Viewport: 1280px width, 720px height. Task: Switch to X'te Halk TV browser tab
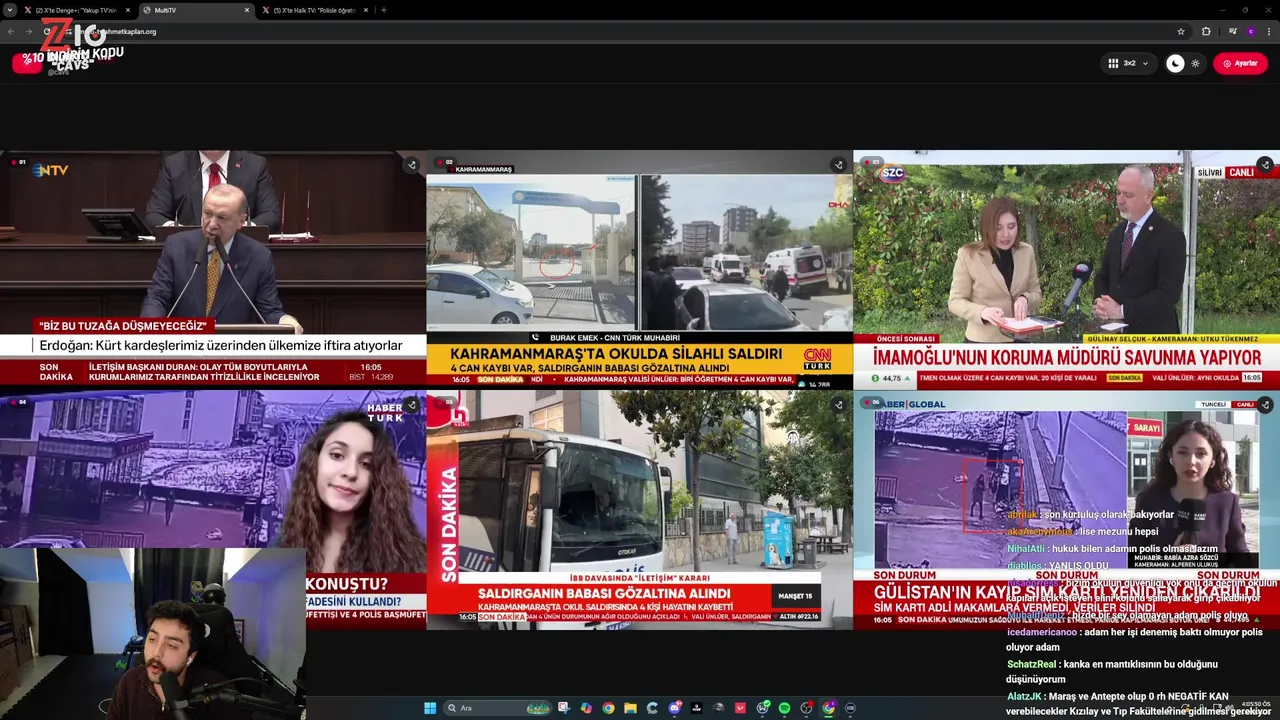click(x=315, y=10)
